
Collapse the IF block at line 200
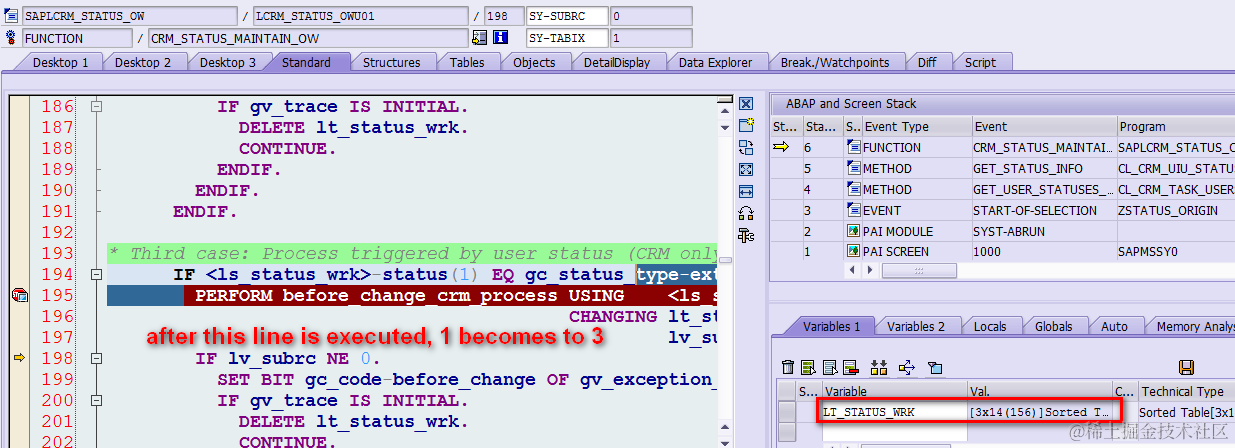click(96, 400)
